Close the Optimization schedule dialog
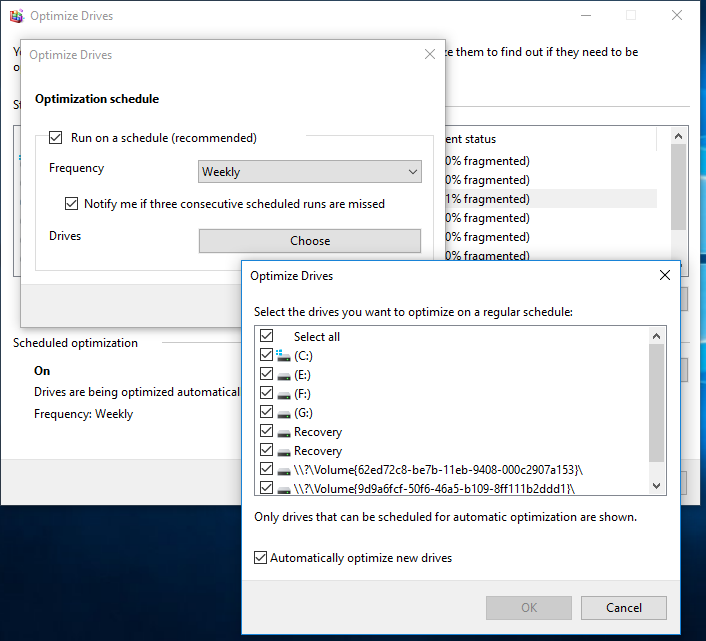Screen dimensions: 706x641 point(430,54)
